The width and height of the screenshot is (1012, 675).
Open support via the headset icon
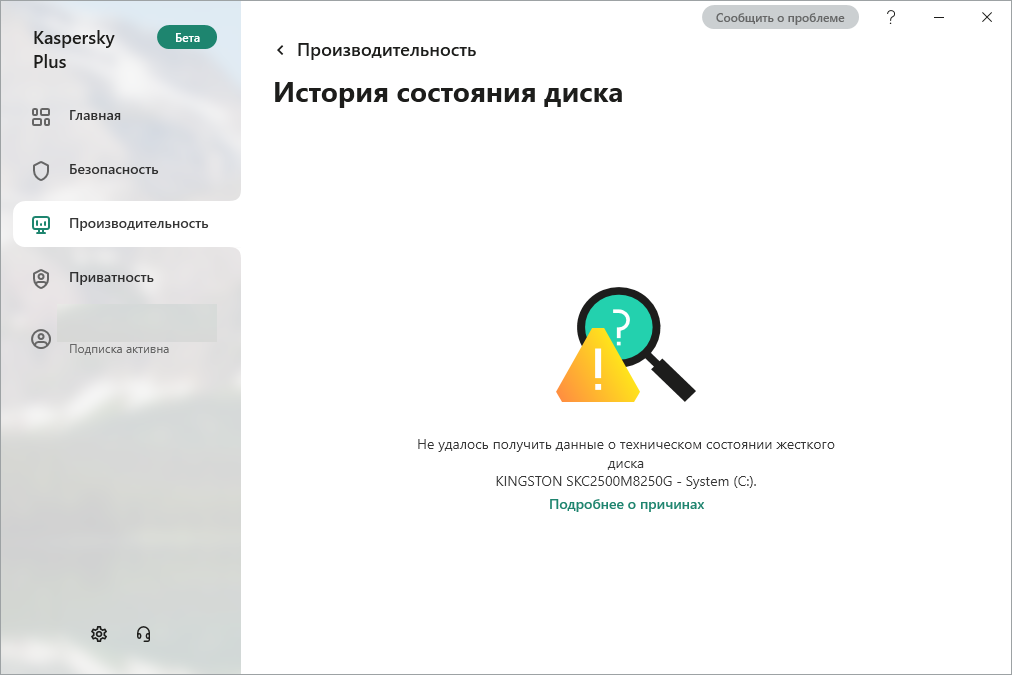(143, 634)
